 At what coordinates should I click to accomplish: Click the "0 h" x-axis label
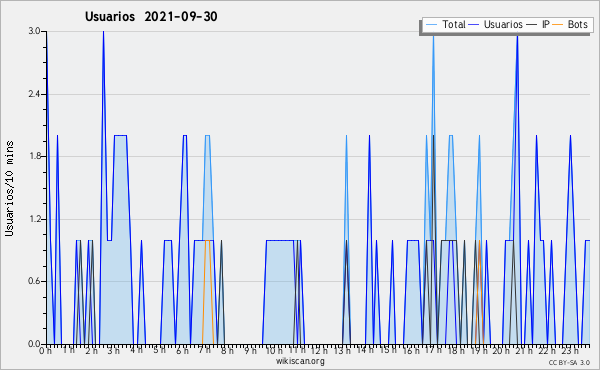(46, 350)
